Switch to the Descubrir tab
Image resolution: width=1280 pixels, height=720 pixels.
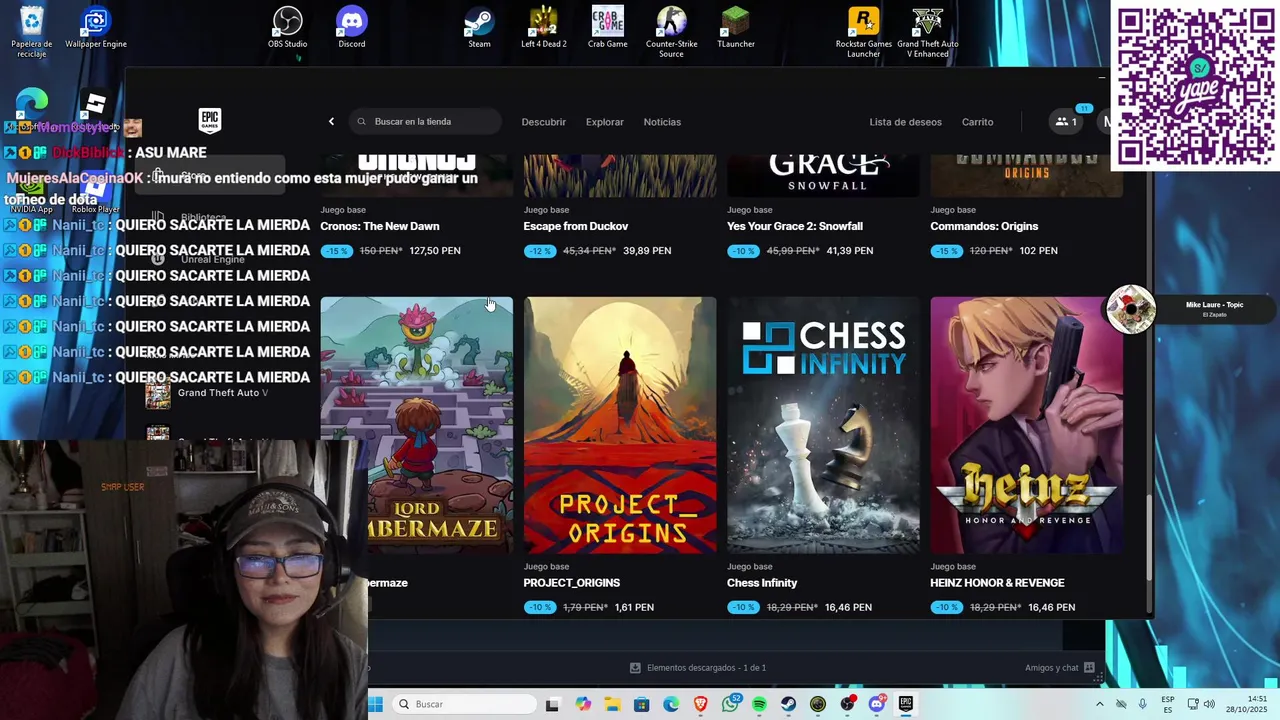pos(544,122)
